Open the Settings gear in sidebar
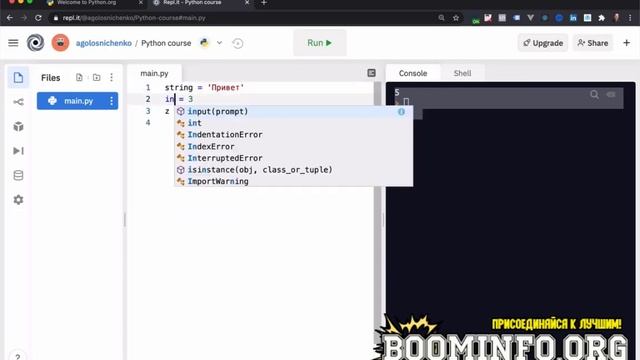Viewport: 640px width, 360px height. 18,200
